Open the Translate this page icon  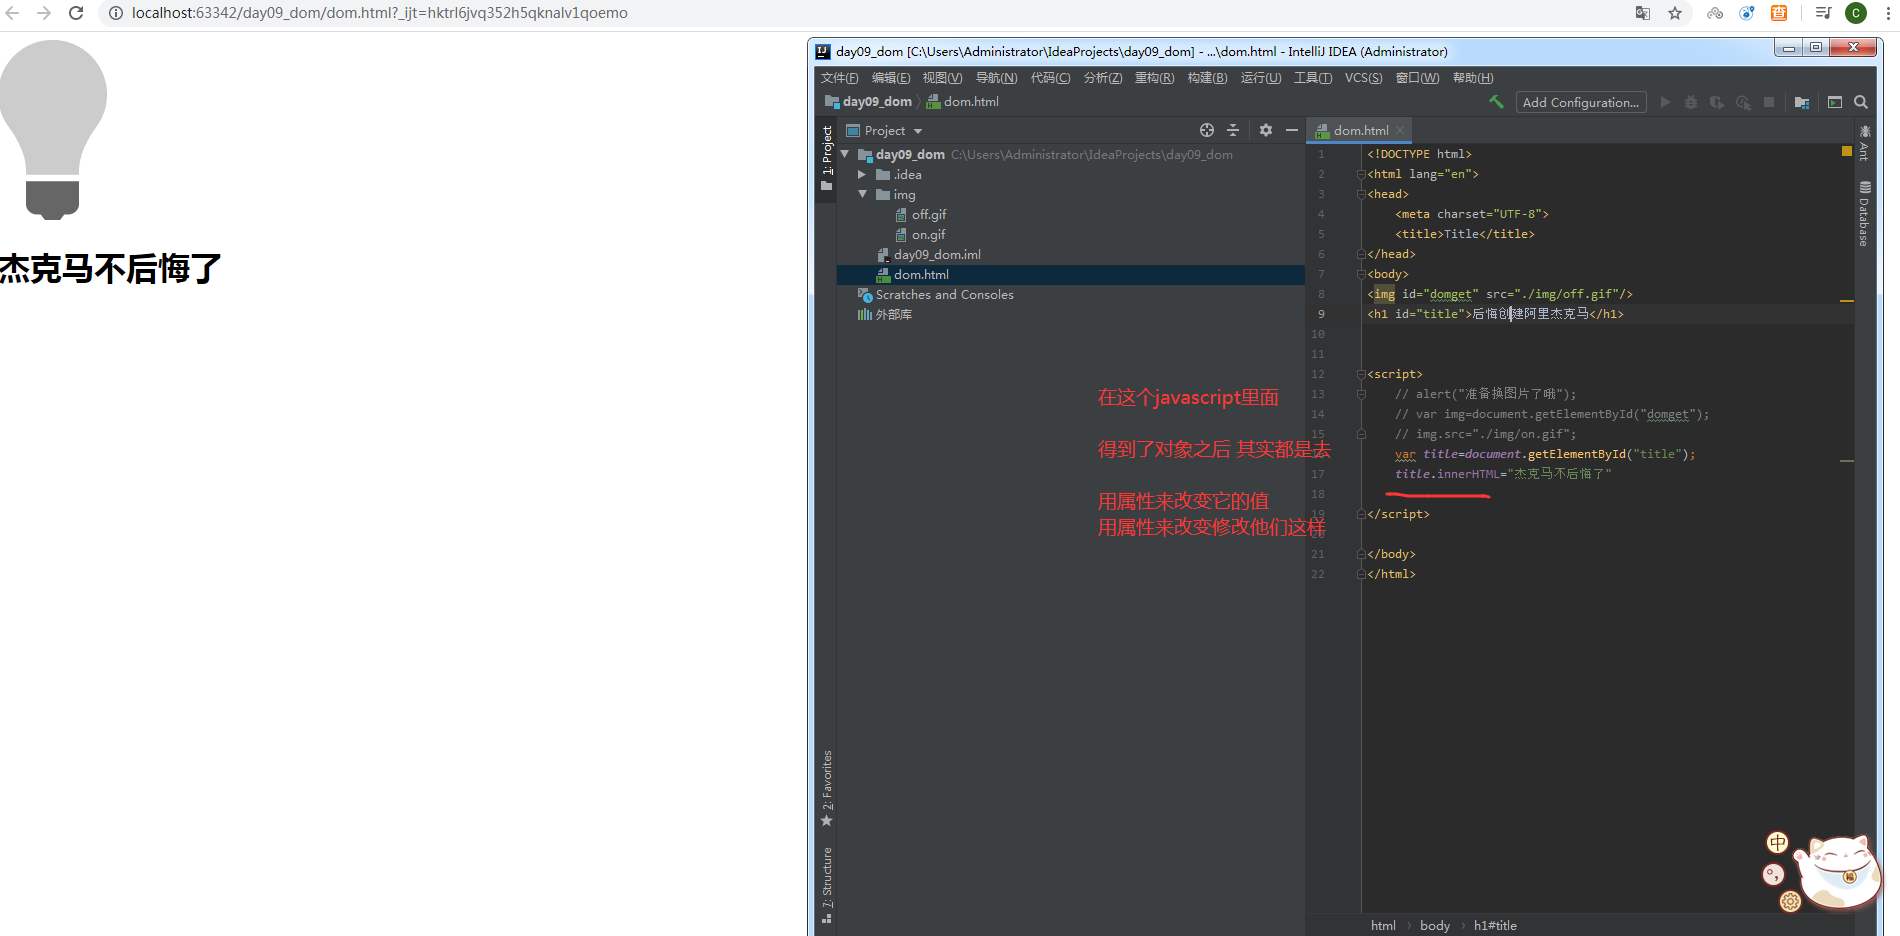(1643, 13)
